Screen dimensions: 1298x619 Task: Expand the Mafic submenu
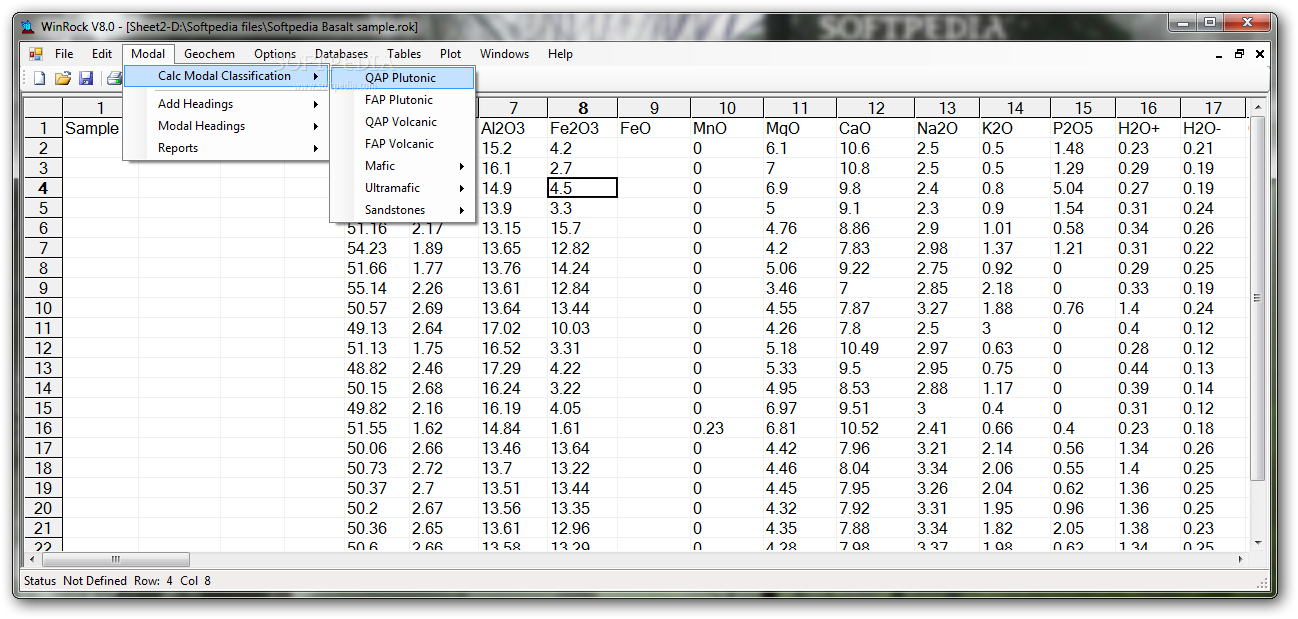coord(402,166)
